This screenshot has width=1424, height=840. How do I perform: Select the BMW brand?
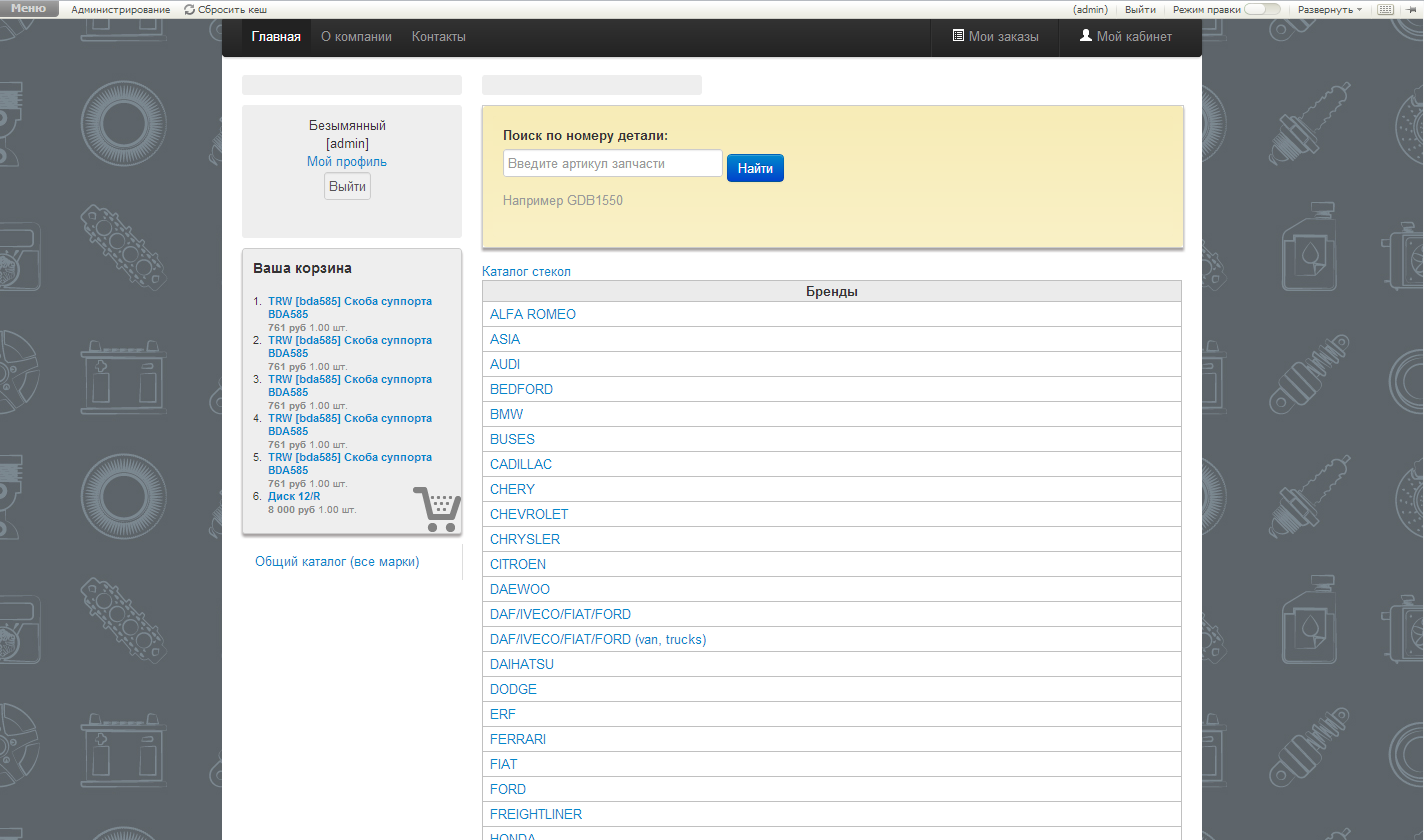coord(506,414)
